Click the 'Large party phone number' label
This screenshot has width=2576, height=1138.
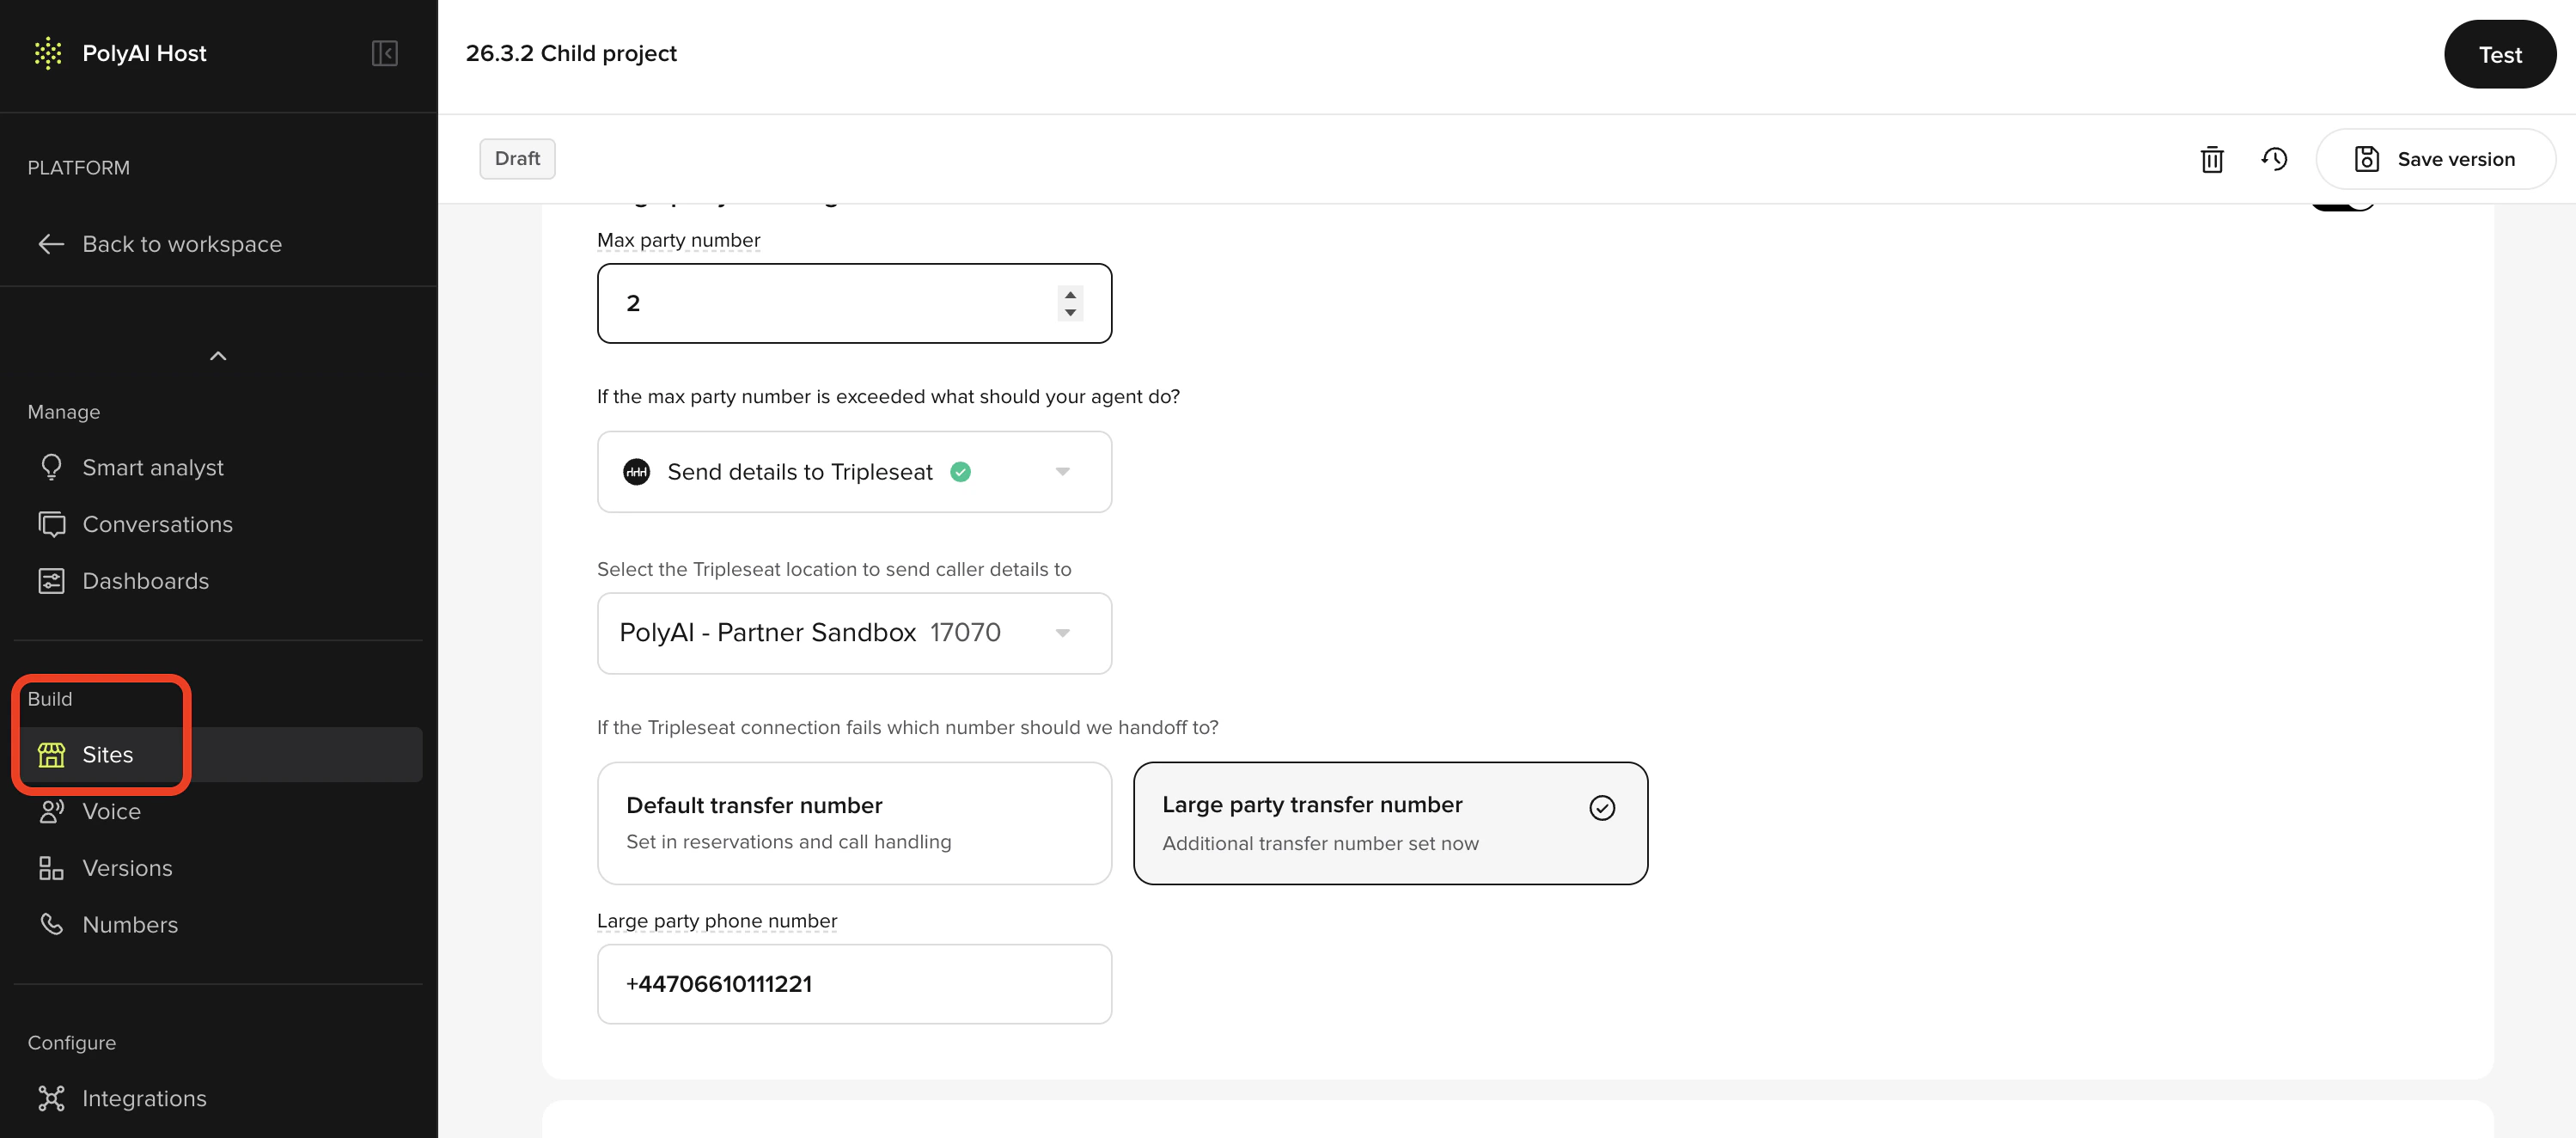[x=717, y=921]
